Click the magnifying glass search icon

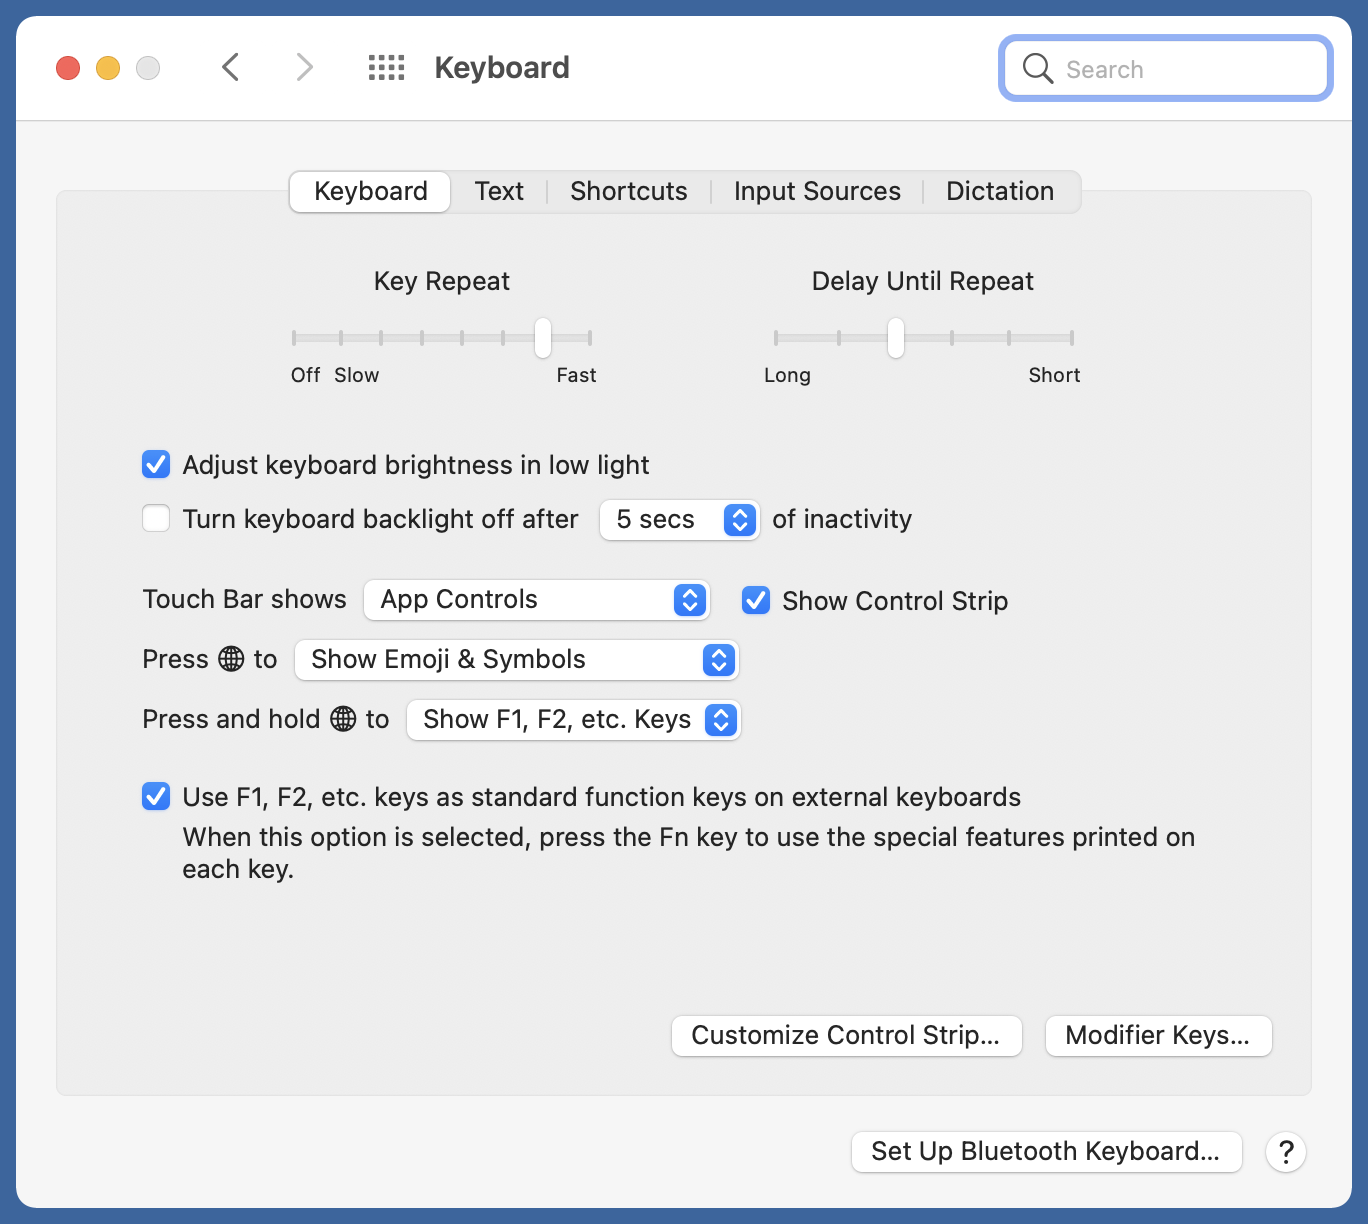[1038, 69]
